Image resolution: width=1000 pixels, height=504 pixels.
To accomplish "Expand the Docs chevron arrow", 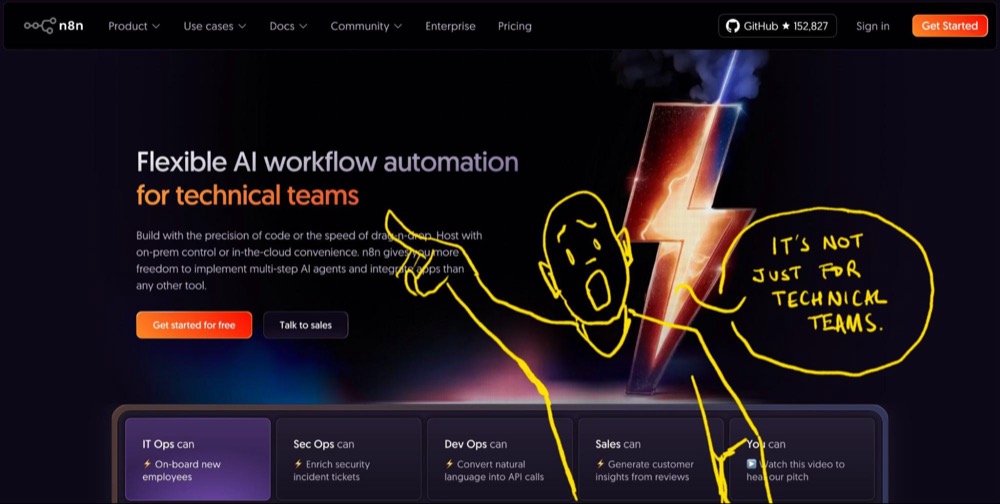I will pyautogui.click(x=304, y=26).
